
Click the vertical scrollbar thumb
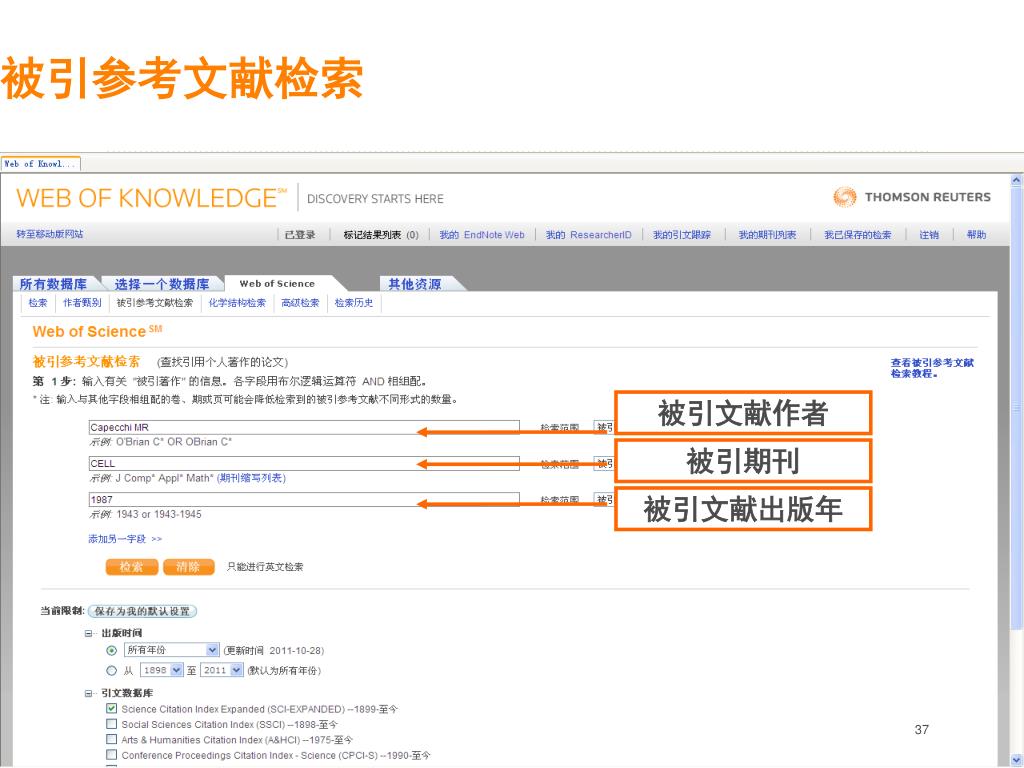click(1016, 408)
